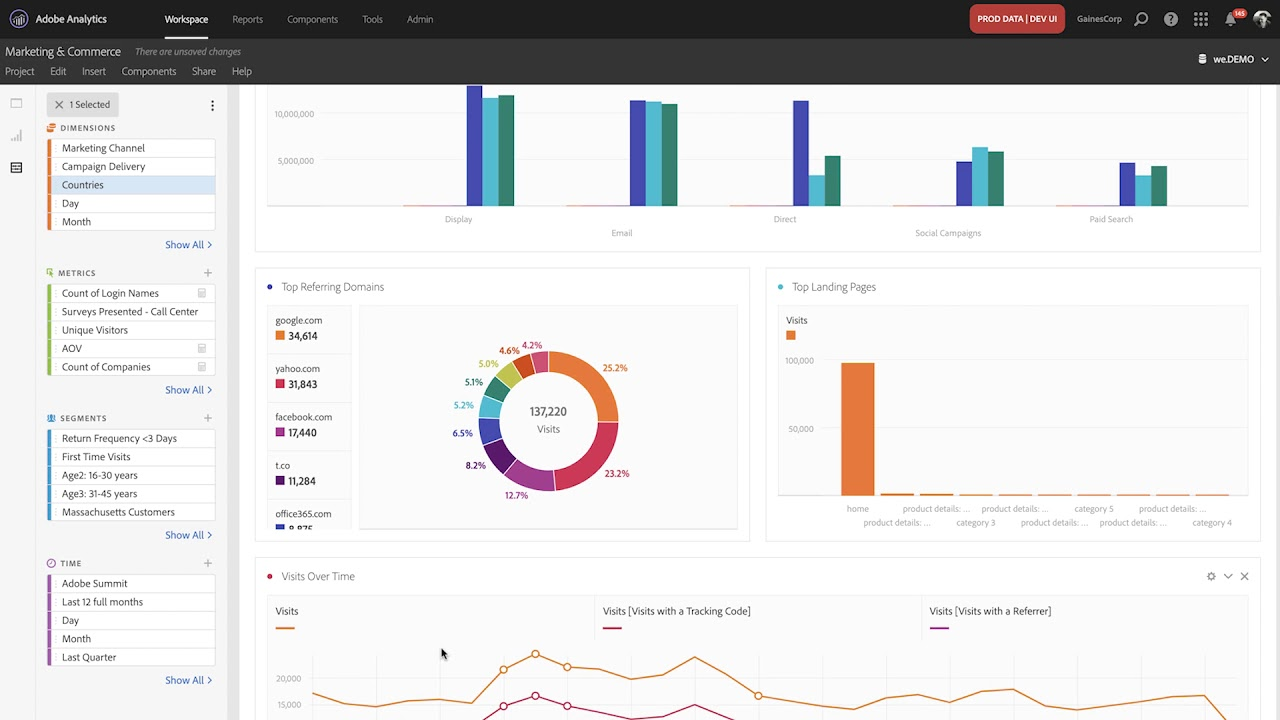Add a new metric with plus icon
1280x720 pixels.
208,273
